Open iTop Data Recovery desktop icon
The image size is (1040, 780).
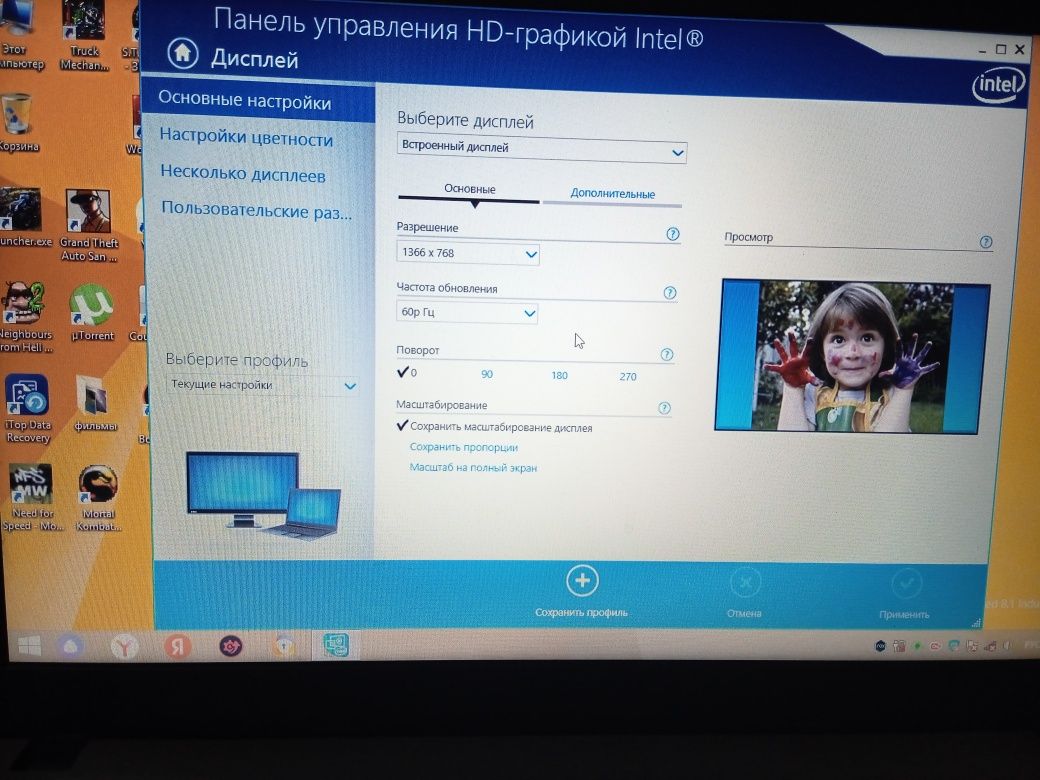point(27,409)
